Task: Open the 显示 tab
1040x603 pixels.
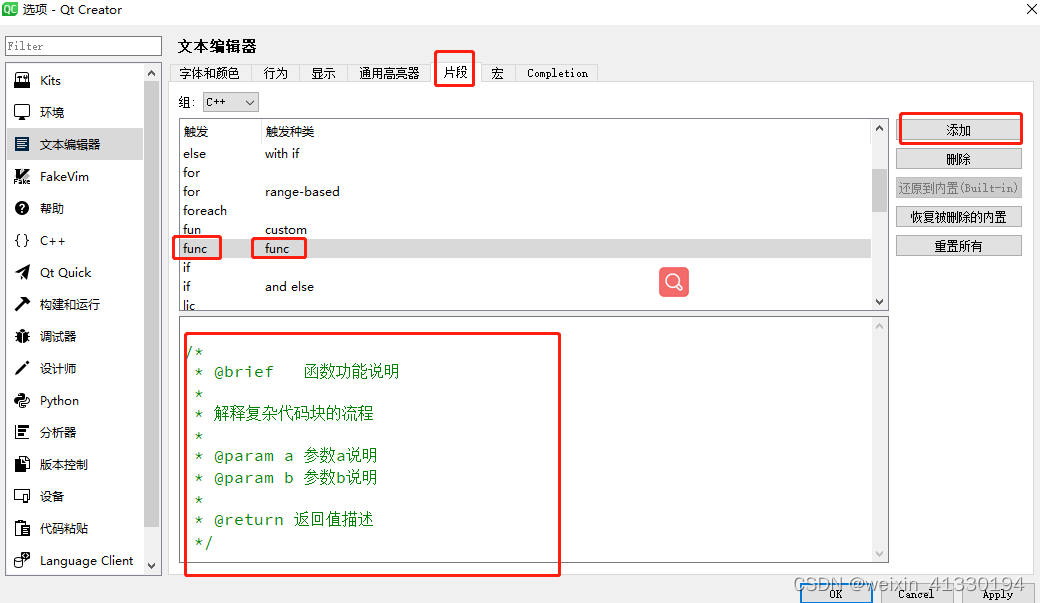Action: [x=323, y=73]
